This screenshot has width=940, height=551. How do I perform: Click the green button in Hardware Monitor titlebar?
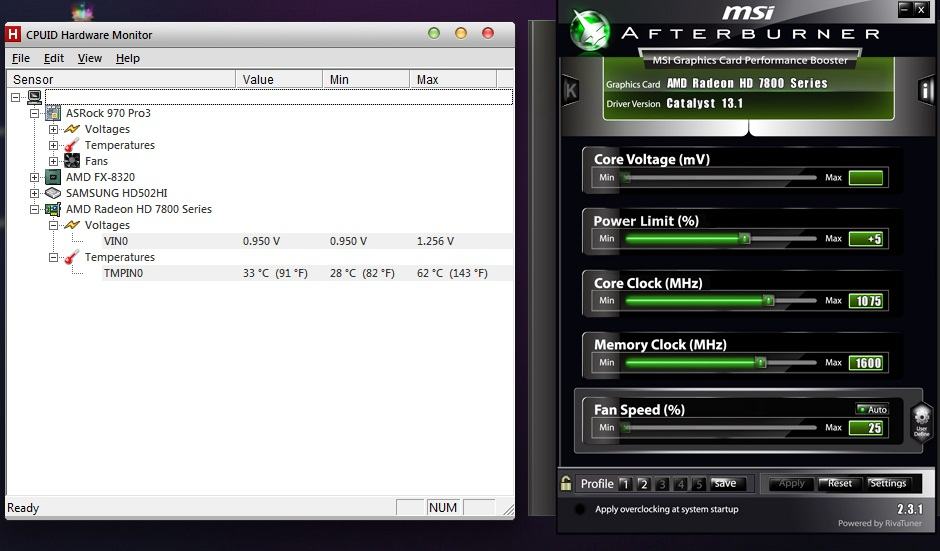pyautogui.click(x=434, y=33)
